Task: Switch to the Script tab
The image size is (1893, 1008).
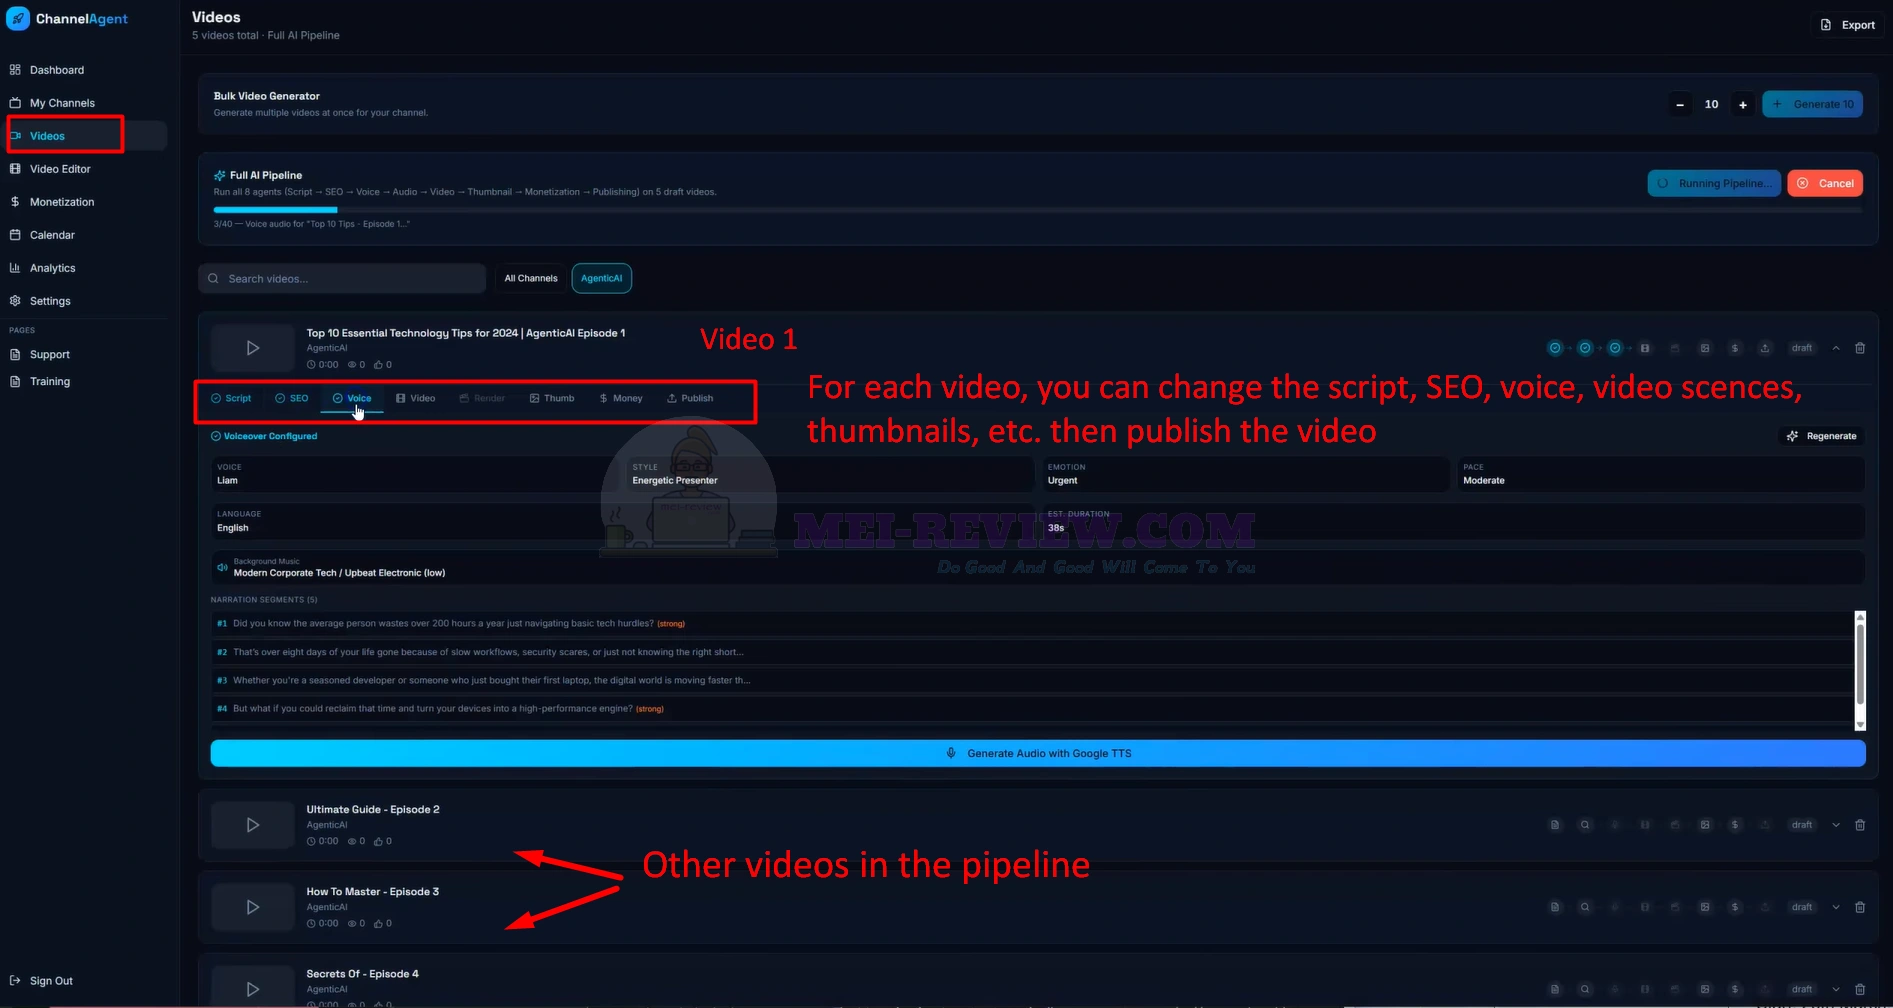Action: pos(231,398)
